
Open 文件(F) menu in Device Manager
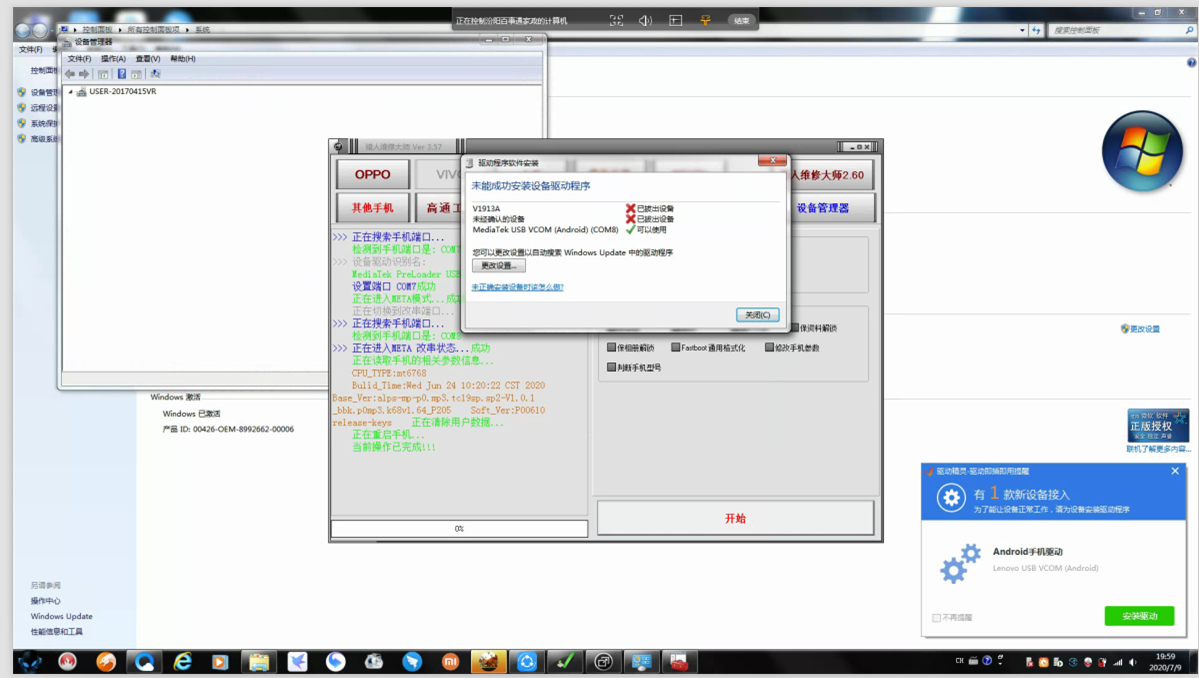click(x=79, y=59)
